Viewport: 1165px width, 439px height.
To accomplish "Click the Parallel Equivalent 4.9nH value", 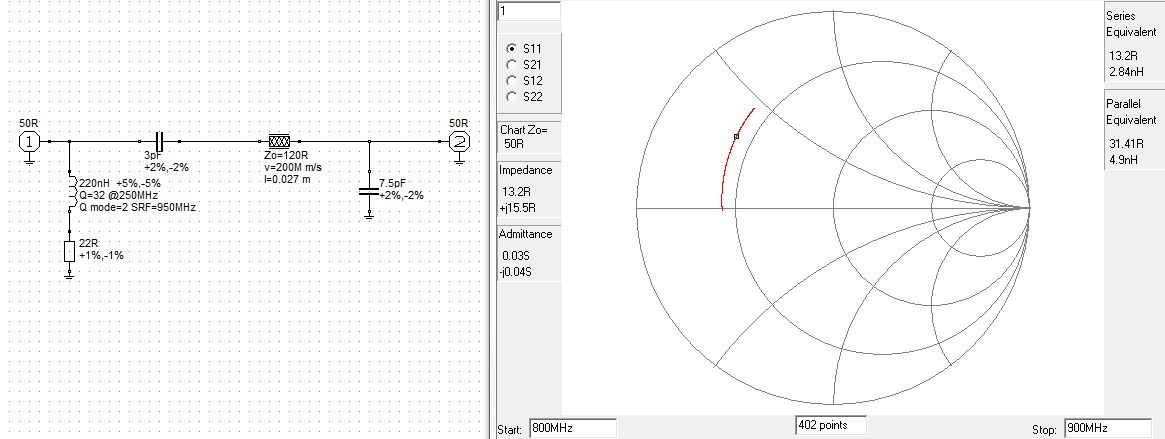I will [x=1122, y=158].
